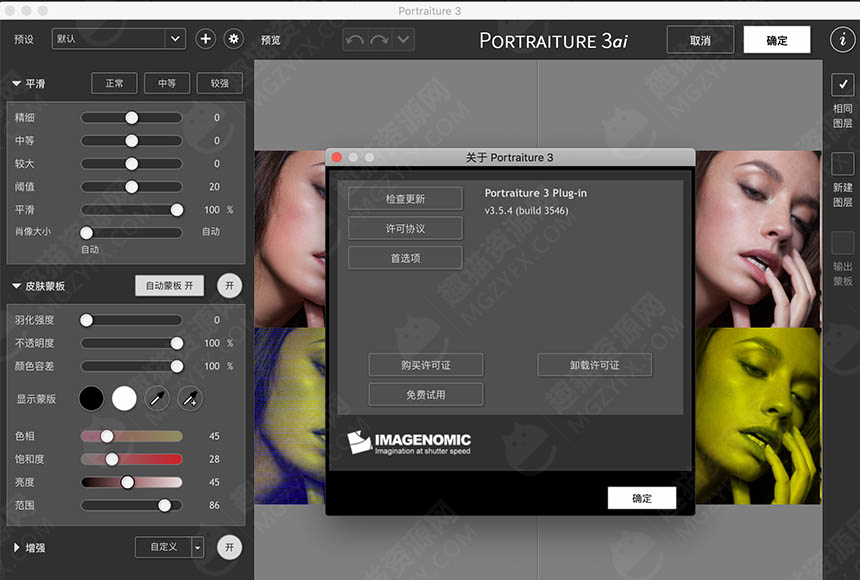
Task: Expand the 增强 section
Action: (16, 548)
